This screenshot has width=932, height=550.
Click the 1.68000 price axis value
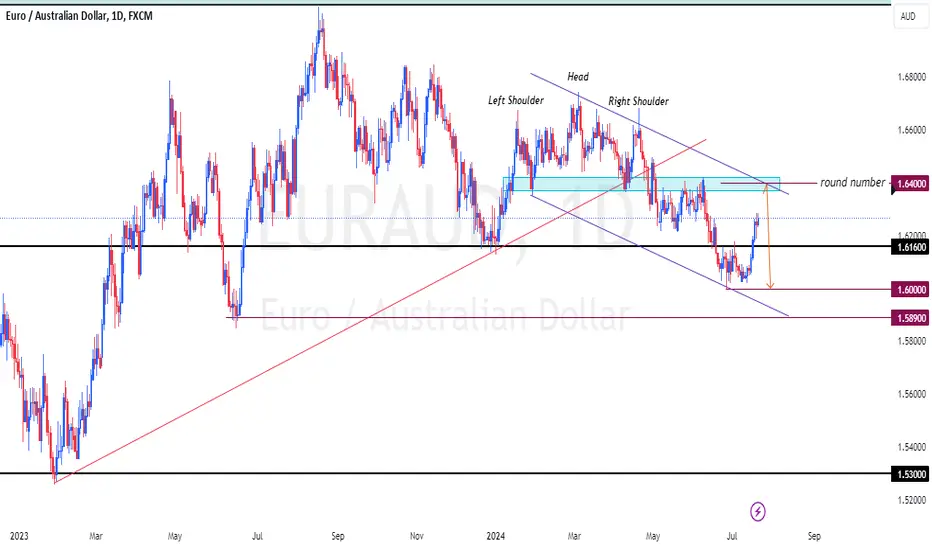click(x=911, y=77)
